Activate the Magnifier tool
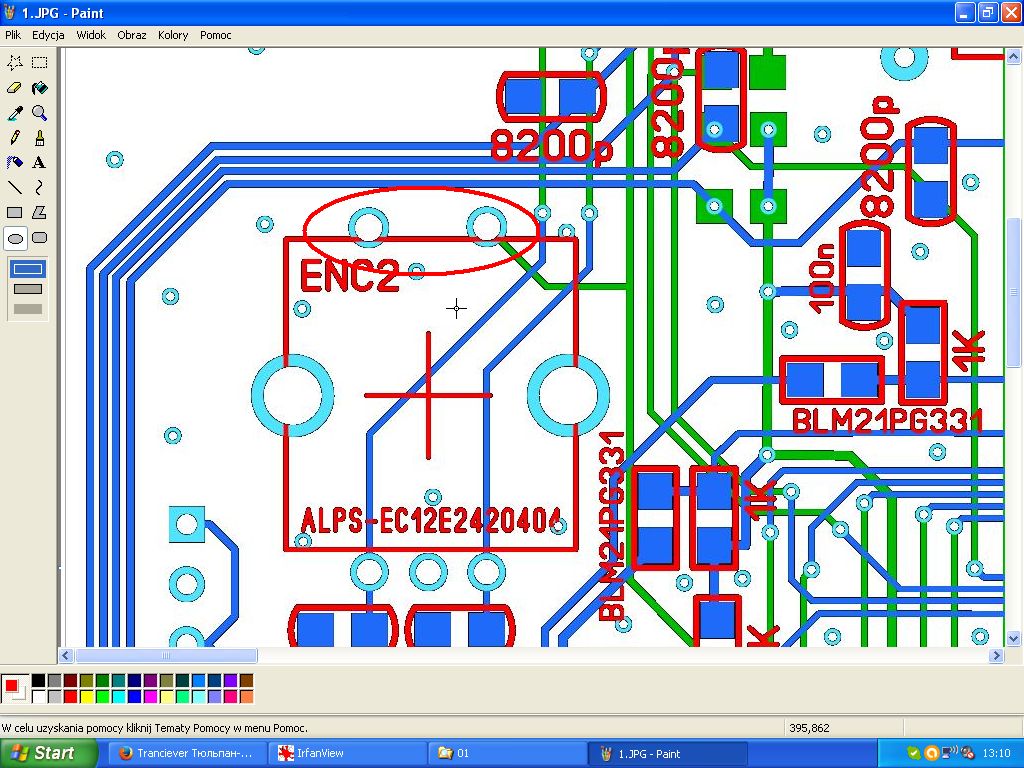Screen dimensions: 1024x768 pyautogui.click(x=39, y=113)
